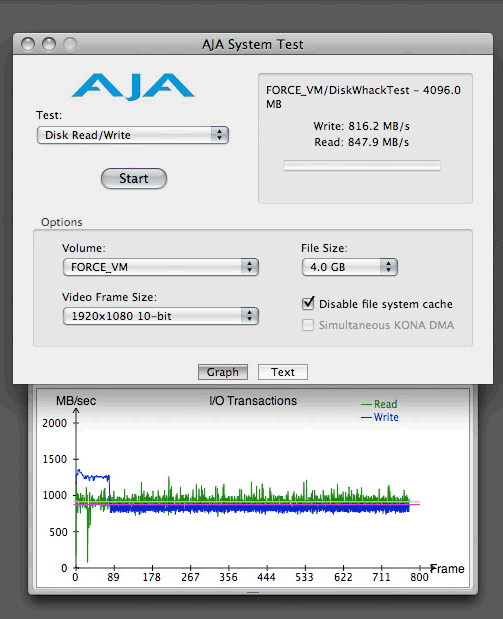Screen dimensions: 503x619
Task: Click the FORCE_VM/DiskWhackTest file label
Action: [x=363, y=97]
